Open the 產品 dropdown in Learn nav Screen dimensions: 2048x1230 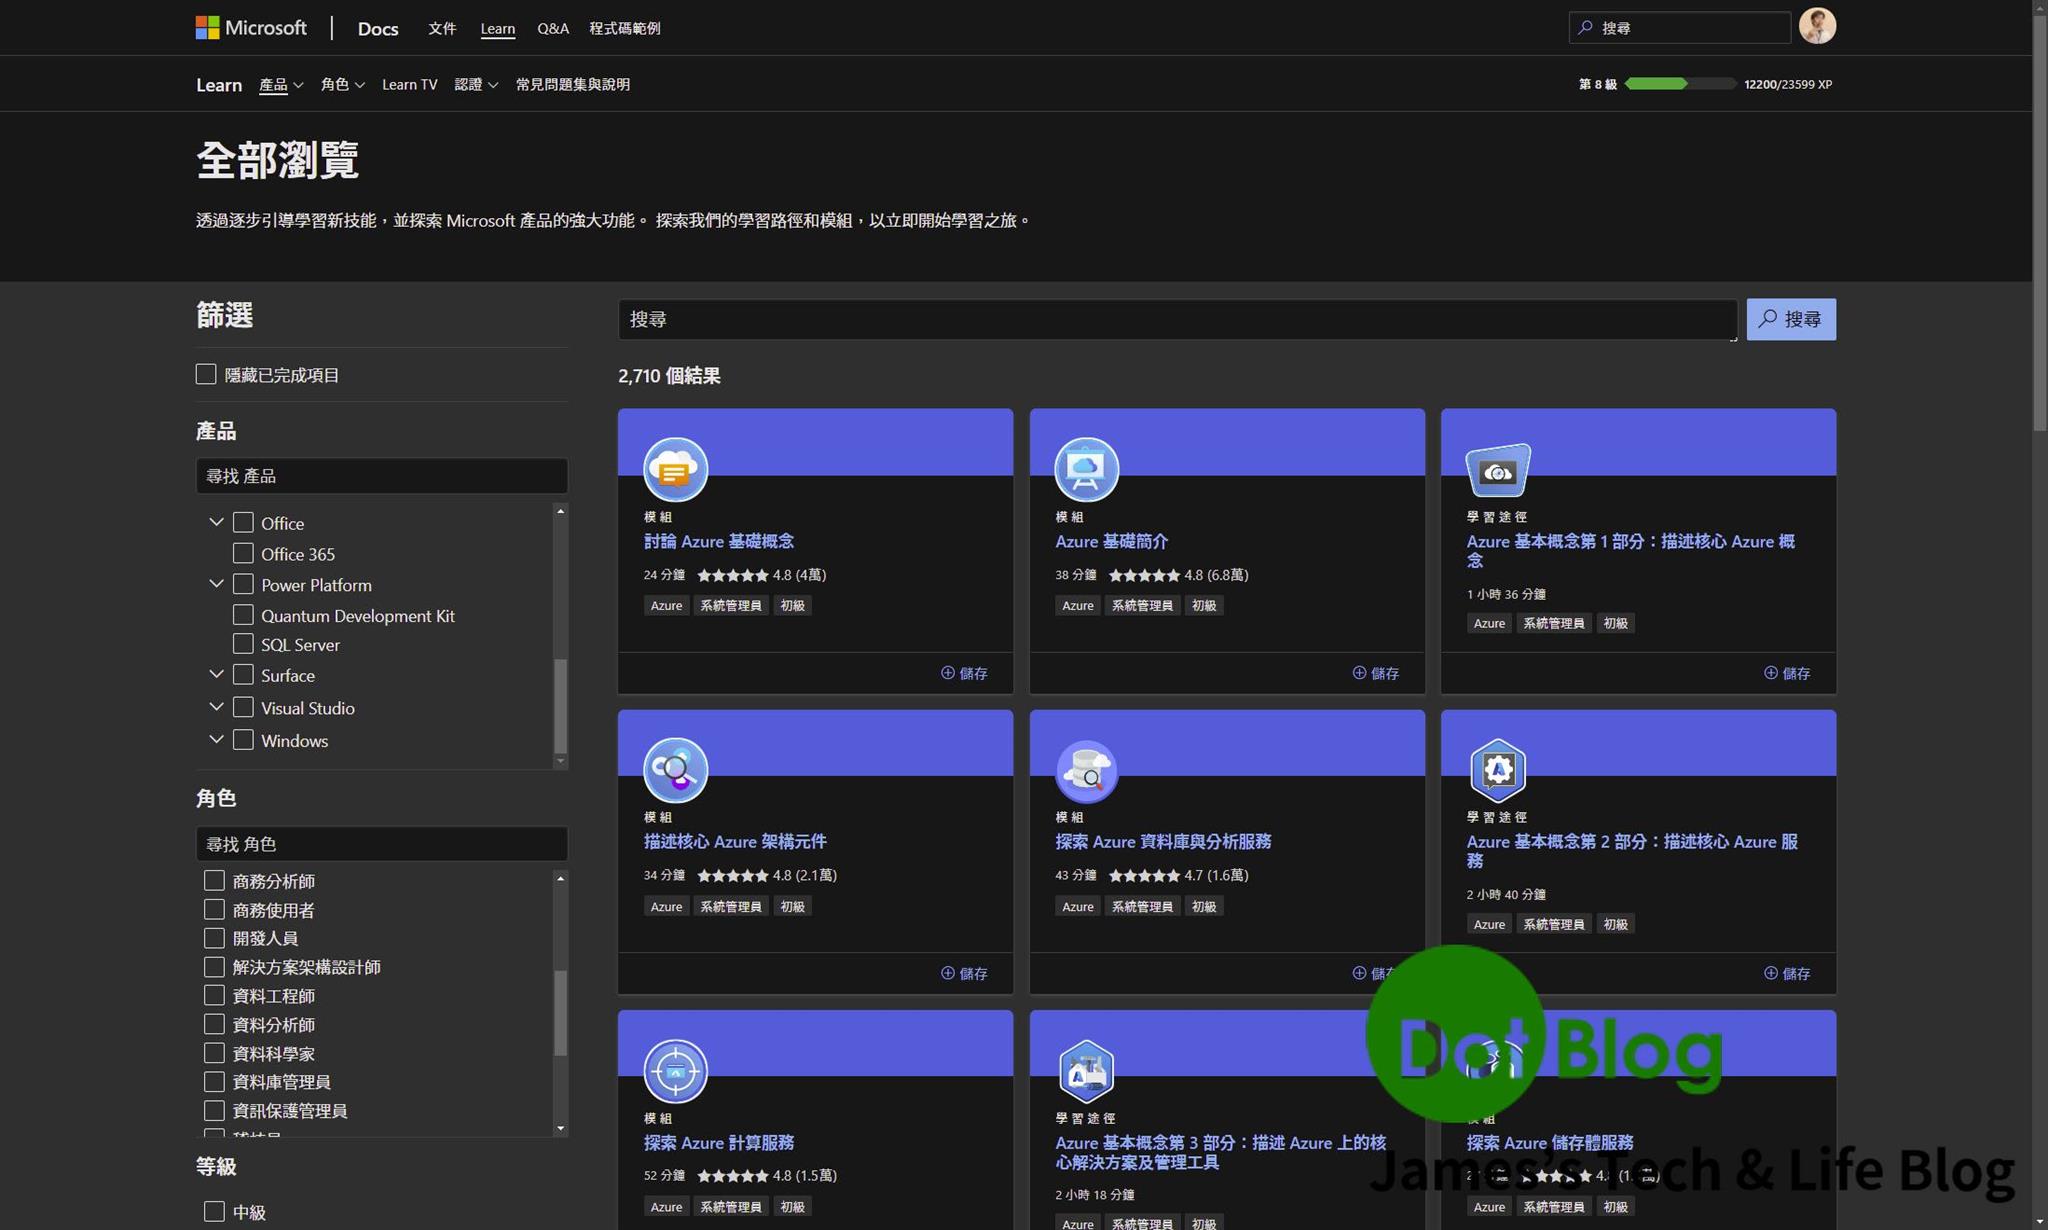click(280, 85)
